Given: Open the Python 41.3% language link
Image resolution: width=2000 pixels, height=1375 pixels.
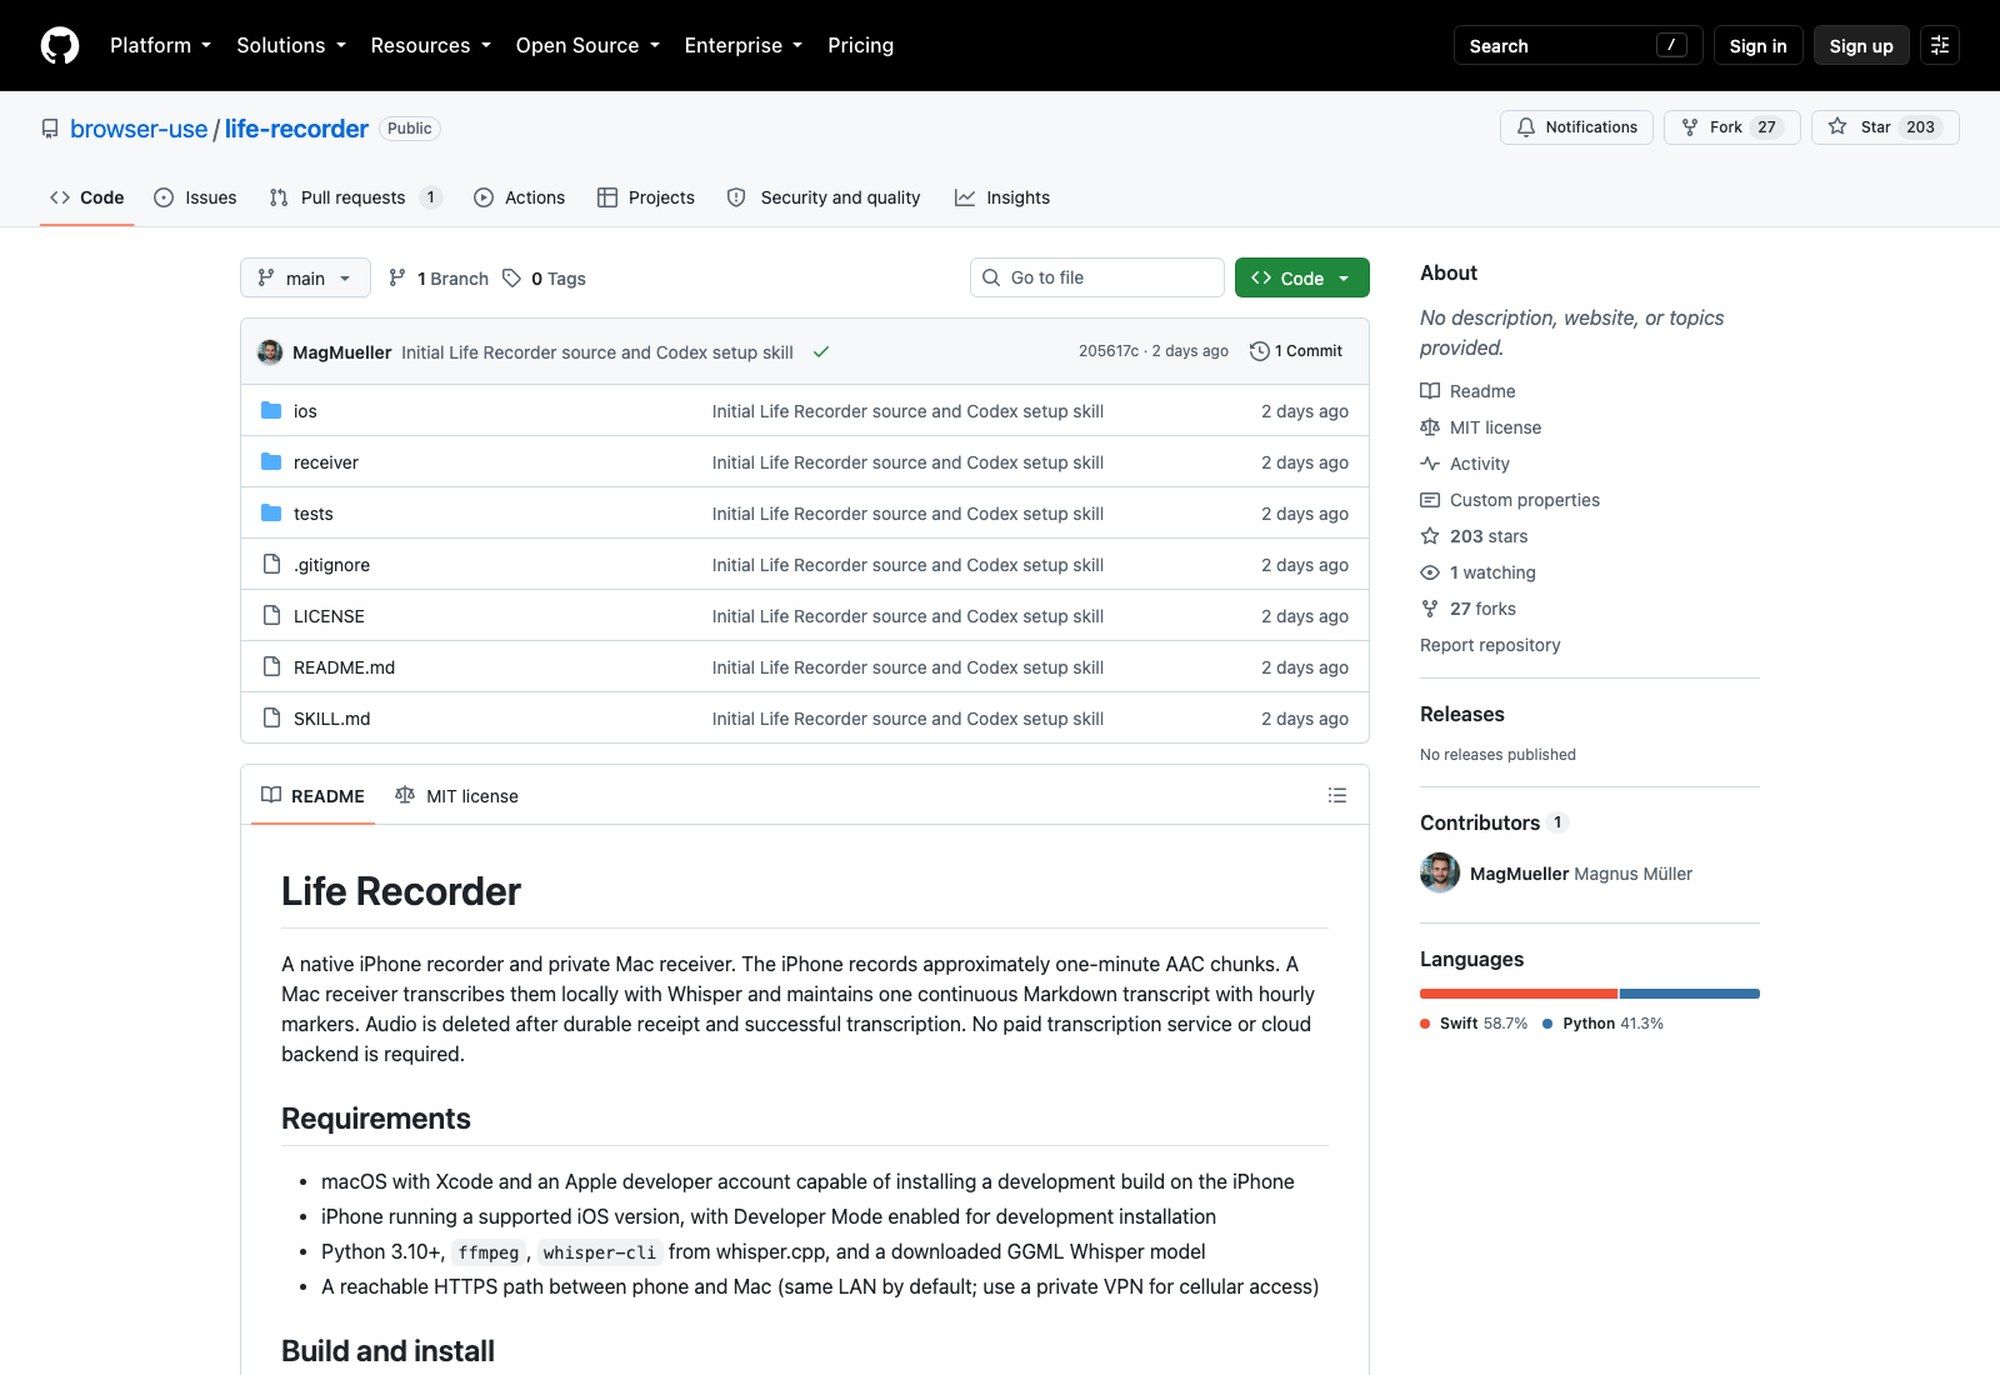Looking at the screenshot, I should (x=1603, y=1023).
